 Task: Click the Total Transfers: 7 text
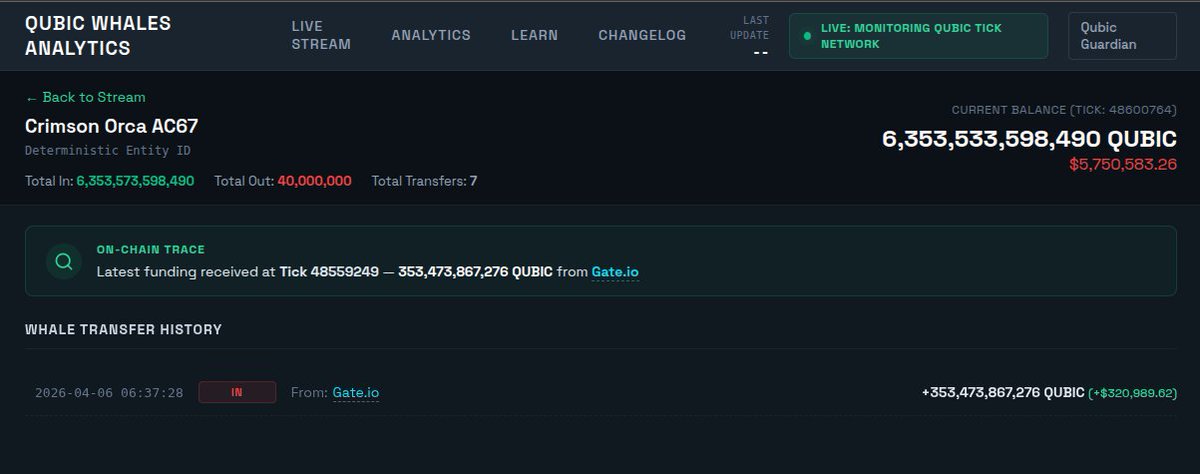[x=424, y=181]
